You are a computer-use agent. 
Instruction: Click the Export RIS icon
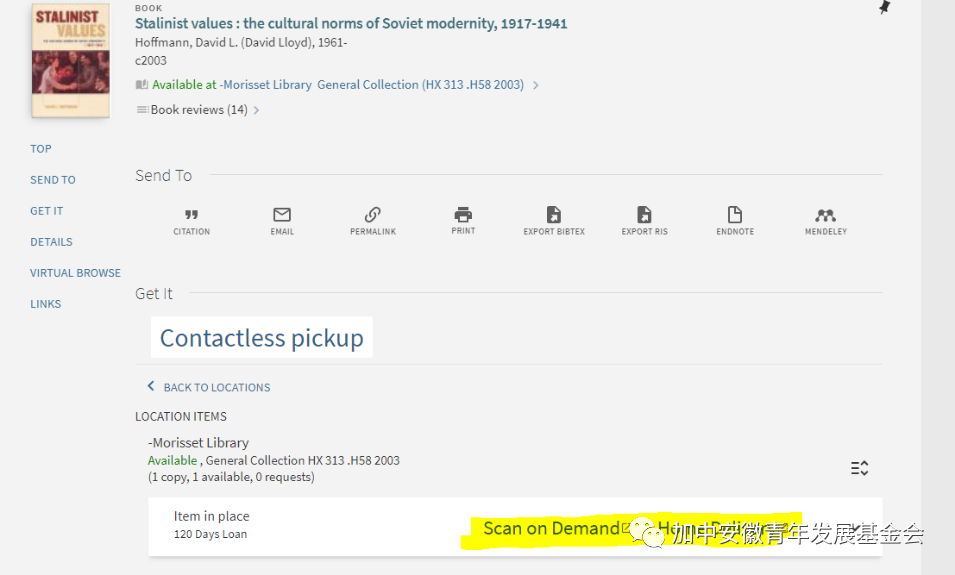pos(644,215)
